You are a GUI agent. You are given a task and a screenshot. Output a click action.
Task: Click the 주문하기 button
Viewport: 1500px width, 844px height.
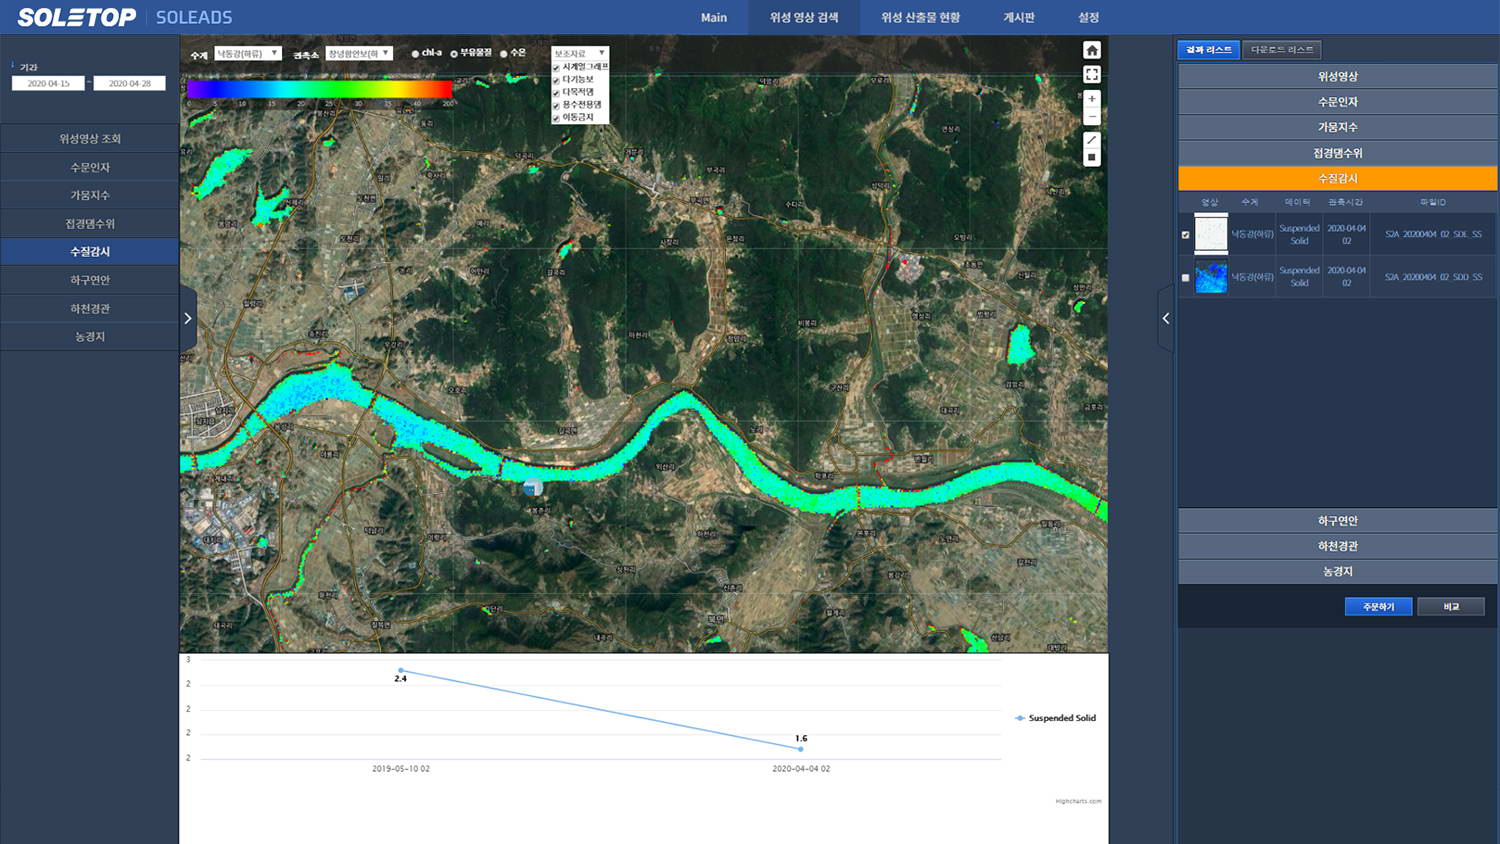(x=1378, y=607)
